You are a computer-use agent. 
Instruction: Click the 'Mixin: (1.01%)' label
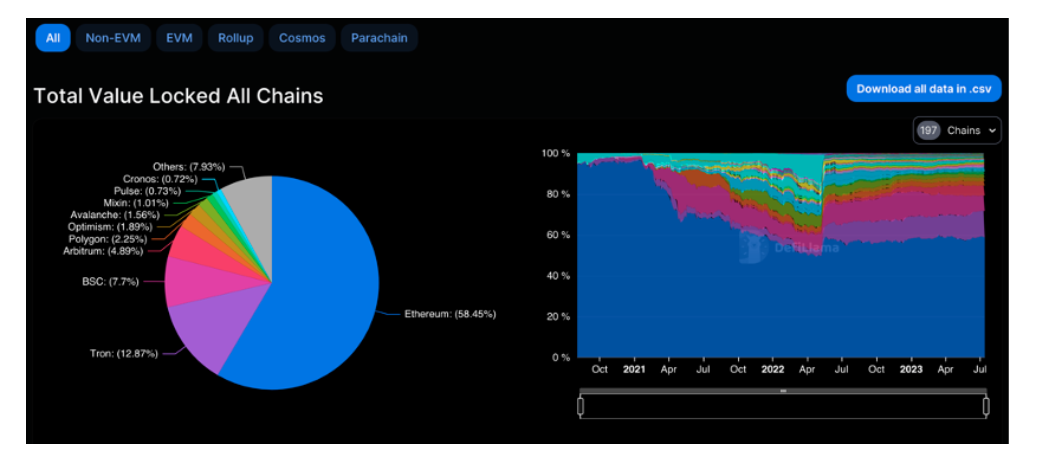(x=136, y=203)
